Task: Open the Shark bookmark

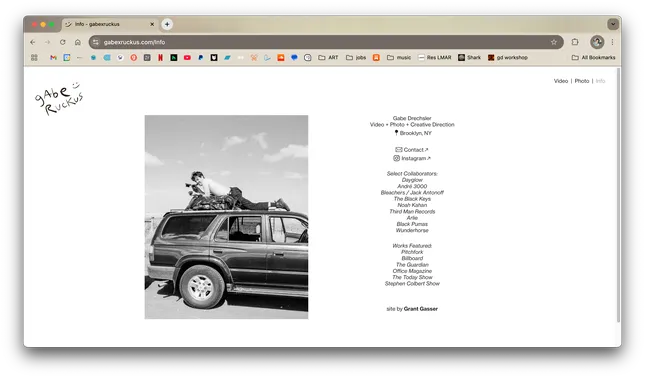Action: [x=469, y=58]
